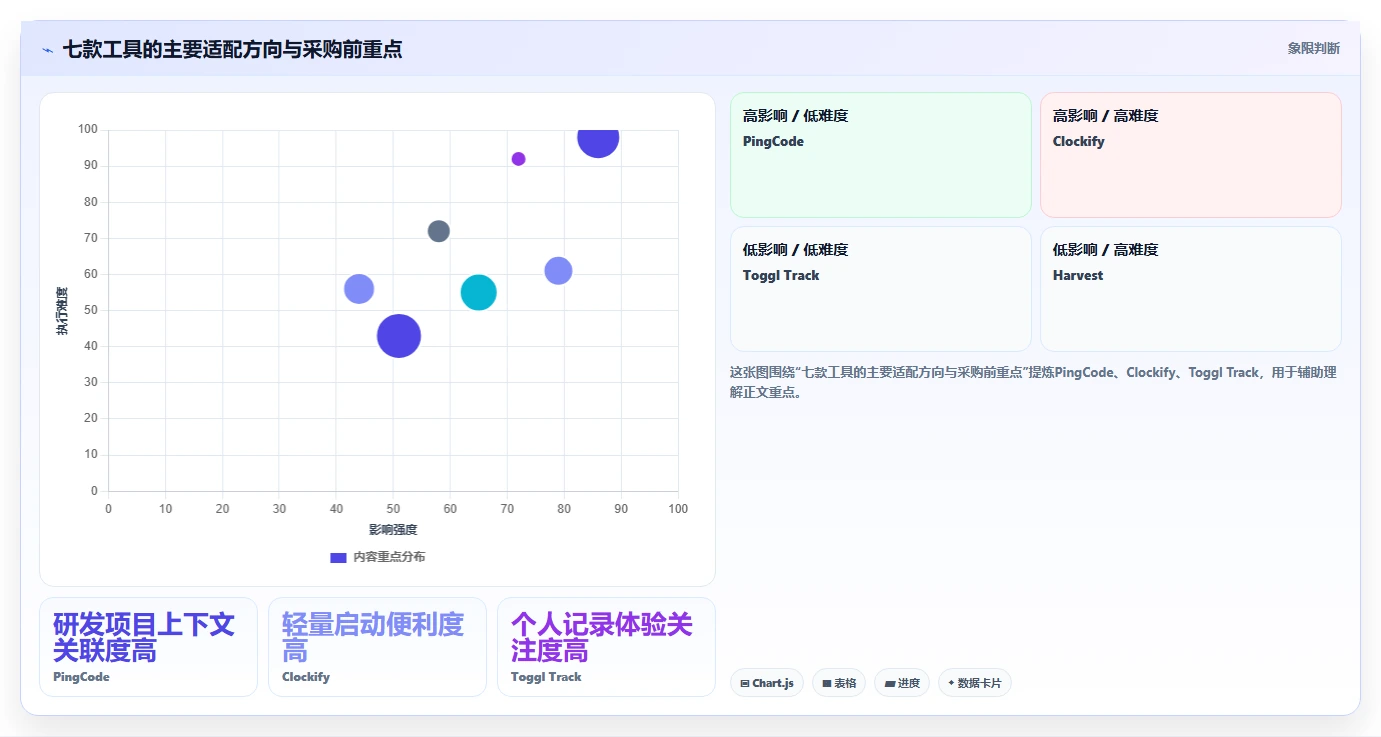1381x737 pixels.
Task: Click the 象限判断 label in the header
Action: [1313, 48]
